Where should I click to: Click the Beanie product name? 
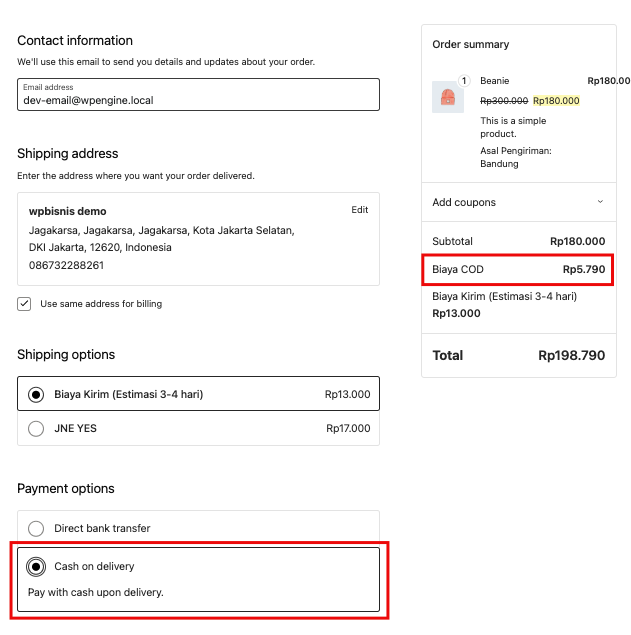pos(494,81)
